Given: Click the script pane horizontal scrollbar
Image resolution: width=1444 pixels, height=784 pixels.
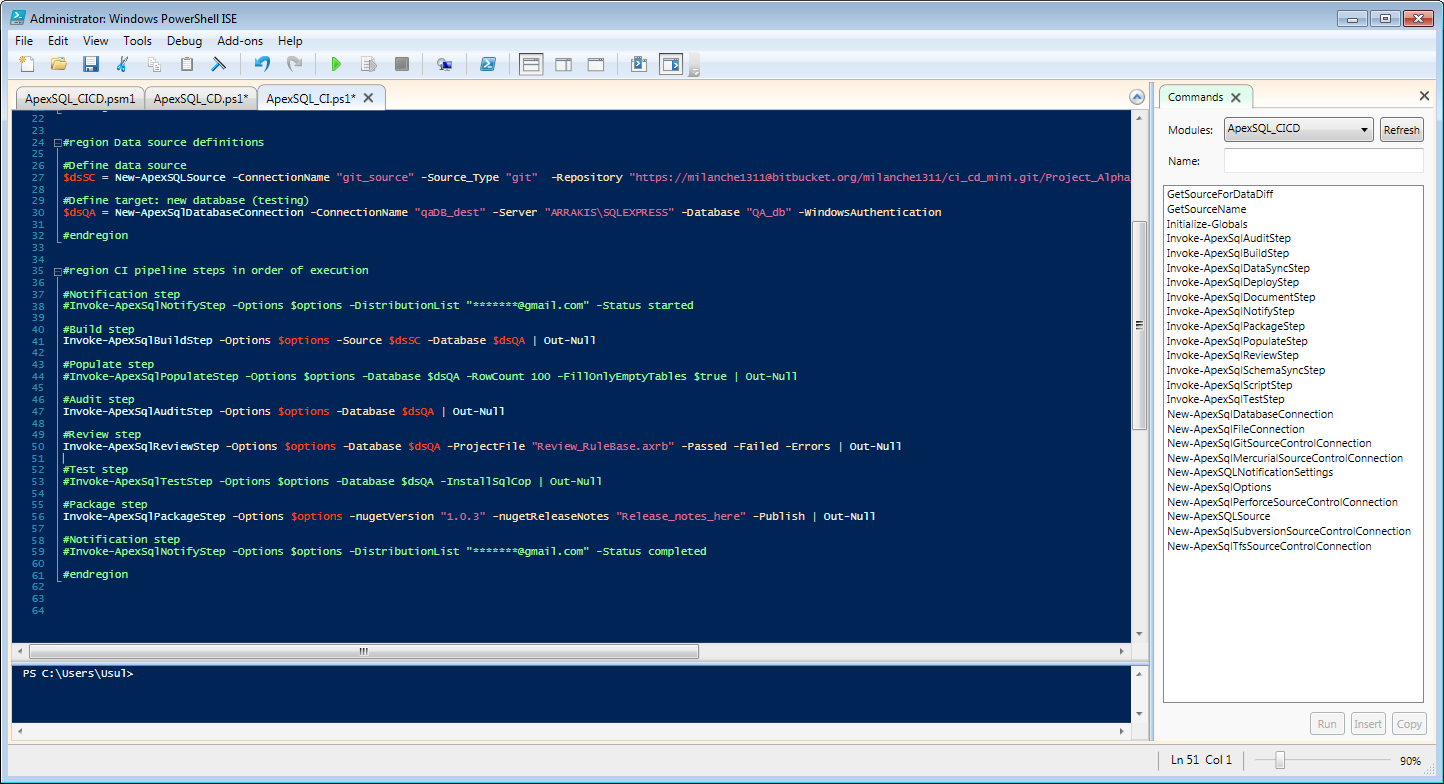Looking at the screenshot, I should point(363,651).
